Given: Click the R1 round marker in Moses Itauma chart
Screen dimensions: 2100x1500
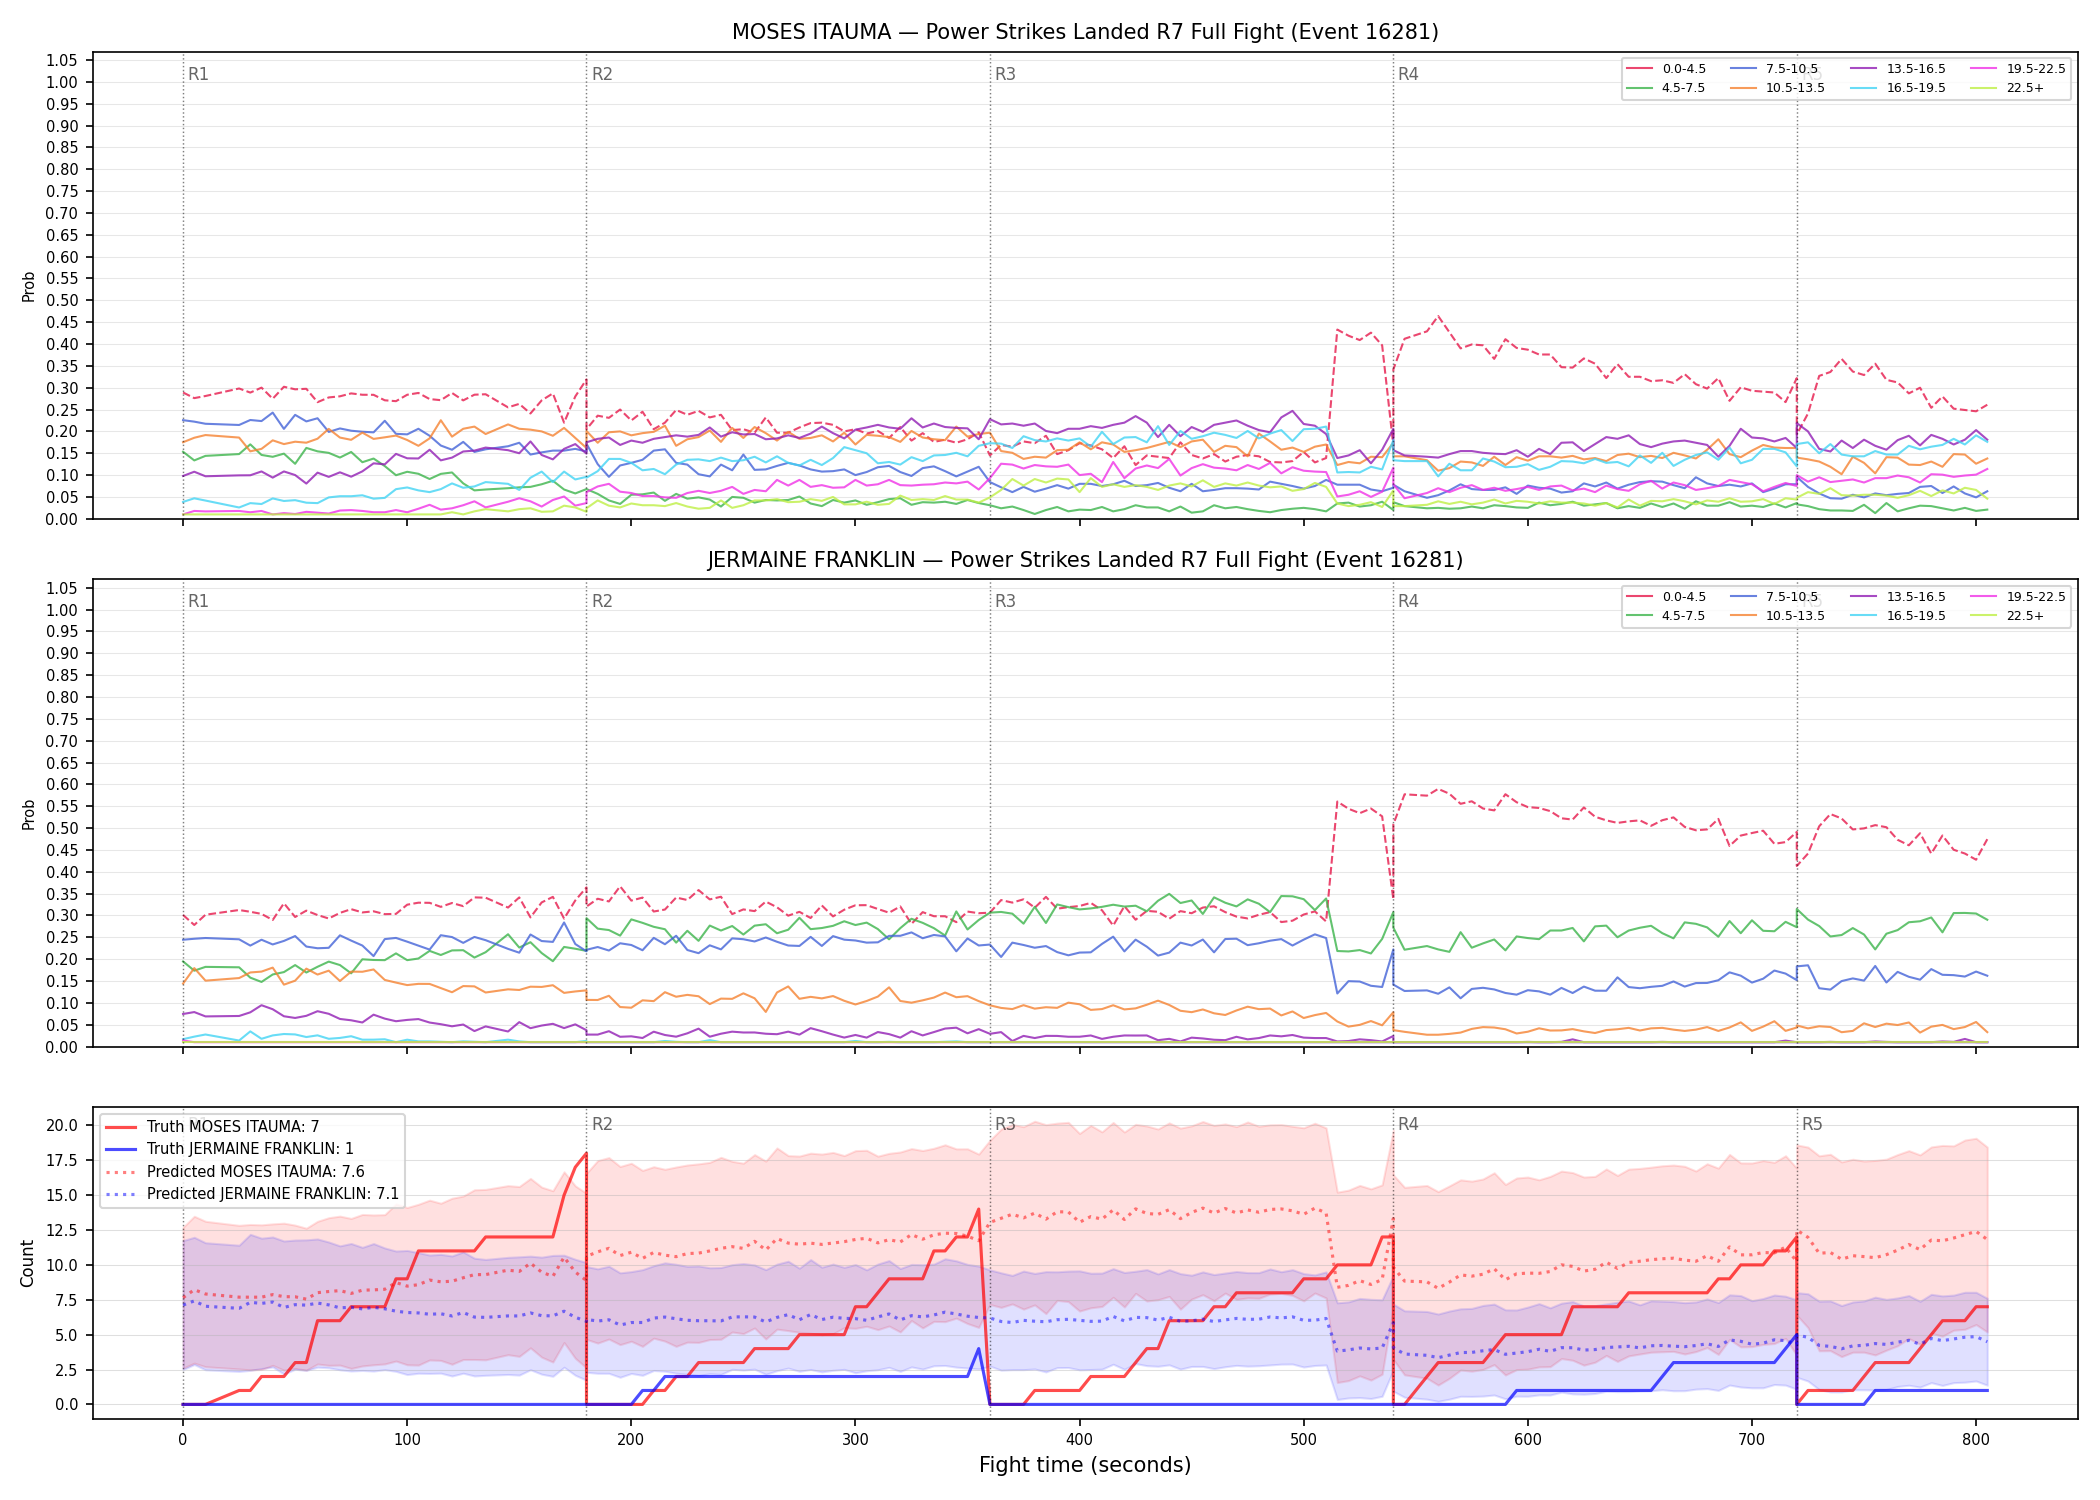Looking at the screenshot, I should (x=198, y=75).
